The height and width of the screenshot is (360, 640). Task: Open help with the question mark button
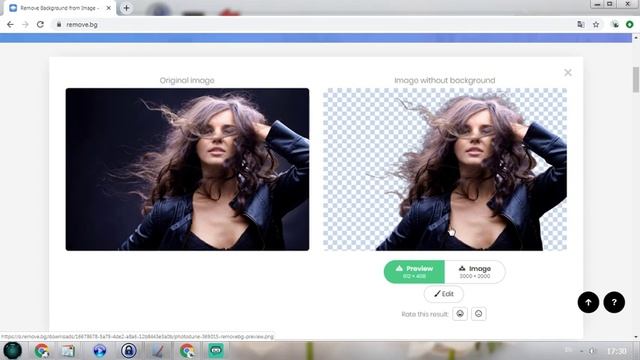coord(614,302)
